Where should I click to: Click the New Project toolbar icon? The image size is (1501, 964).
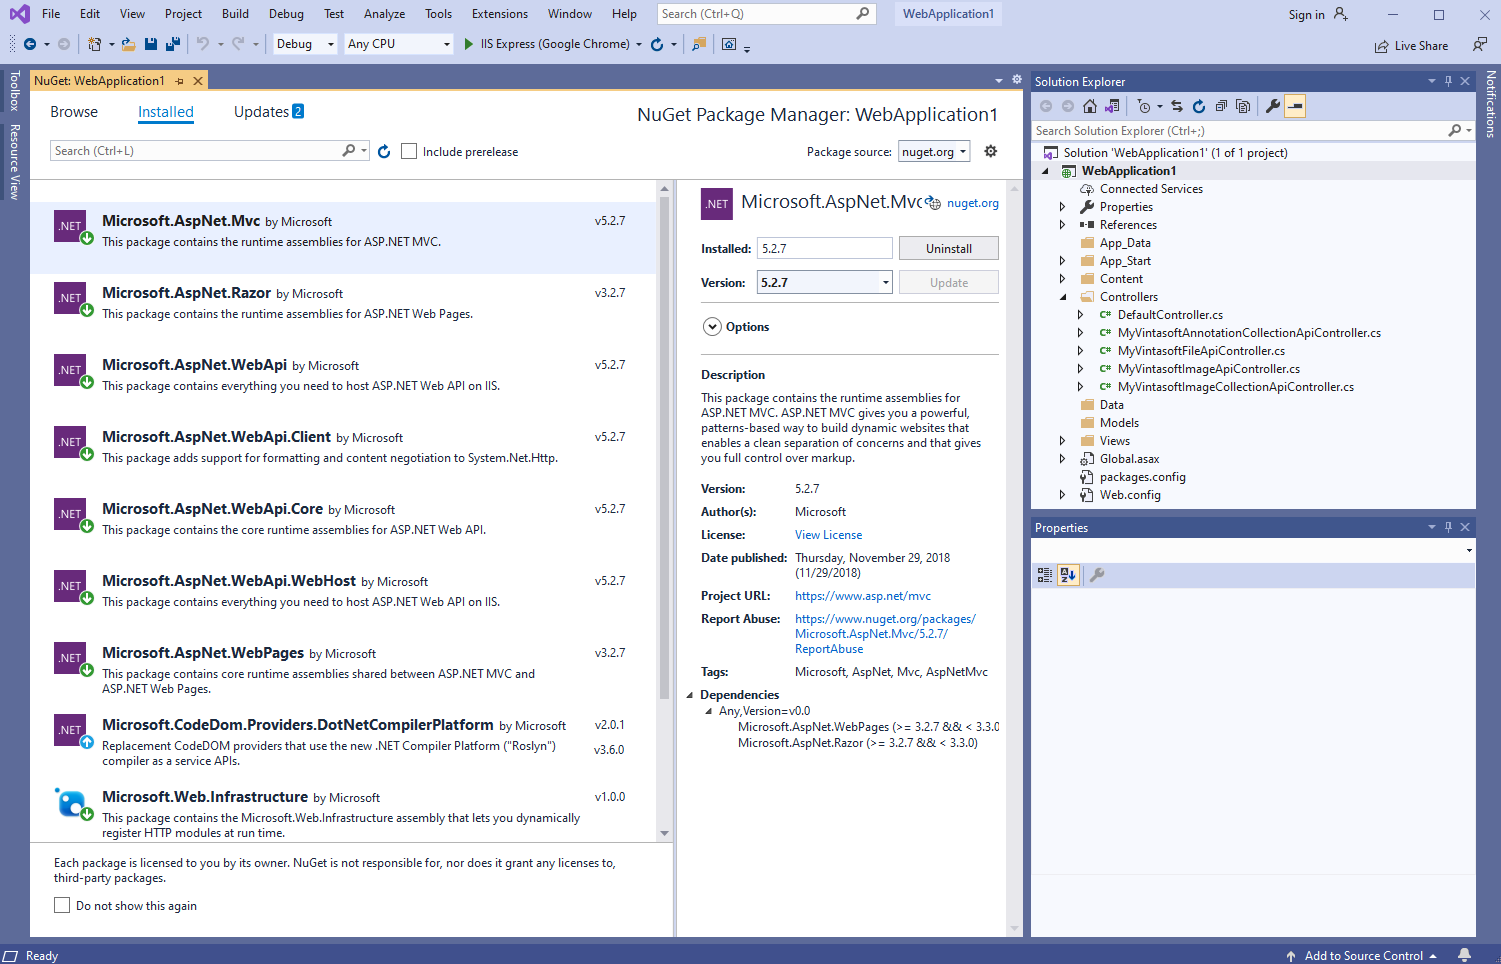tap(94, 44)
